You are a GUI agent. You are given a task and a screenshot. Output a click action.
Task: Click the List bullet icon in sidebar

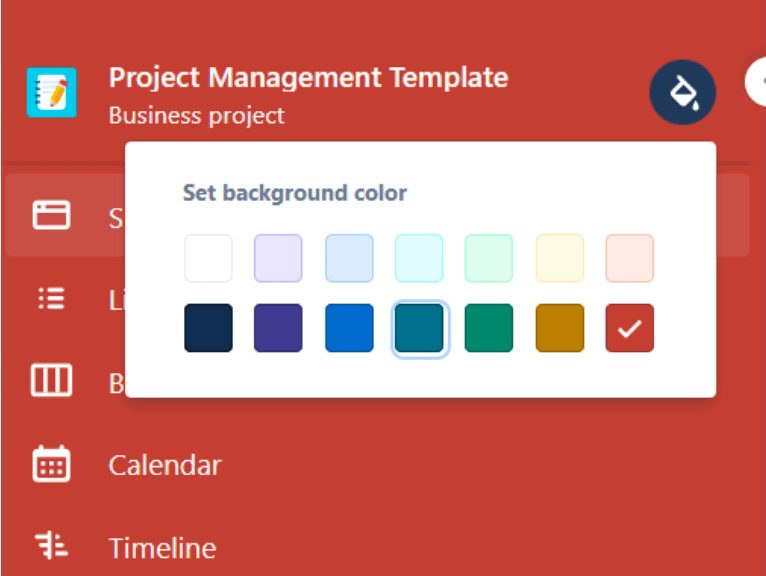pos(51,299)
